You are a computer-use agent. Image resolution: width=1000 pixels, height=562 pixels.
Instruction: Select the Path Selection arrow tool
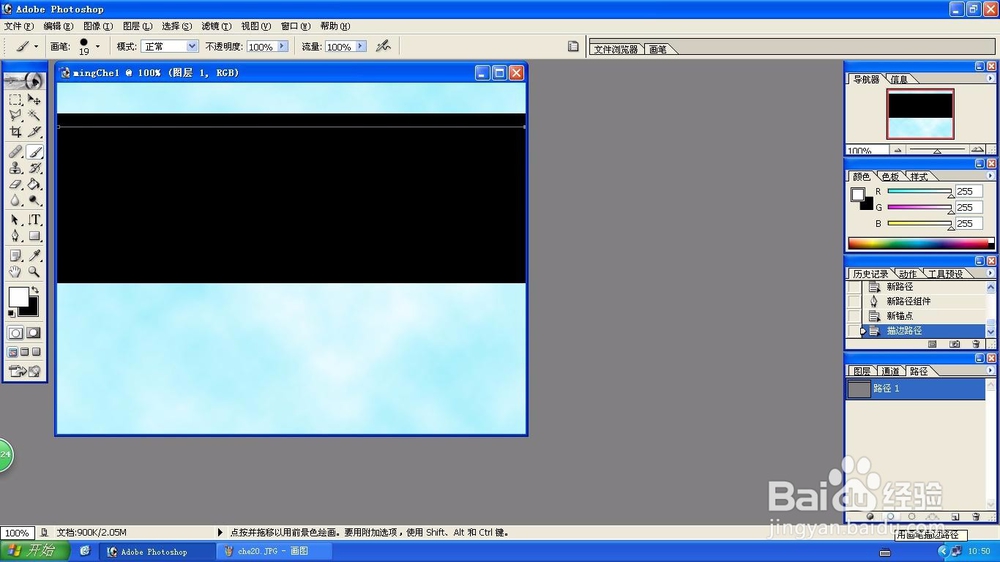[x=15, y=220]
